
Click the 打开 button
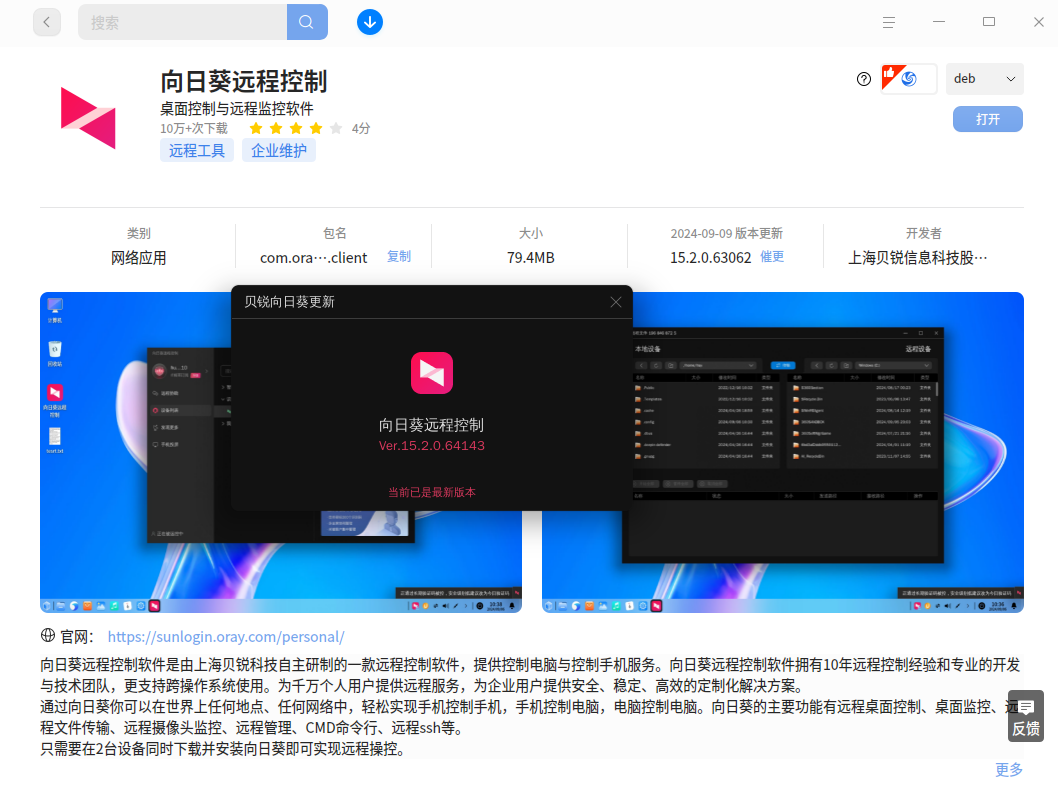[988, 119]
